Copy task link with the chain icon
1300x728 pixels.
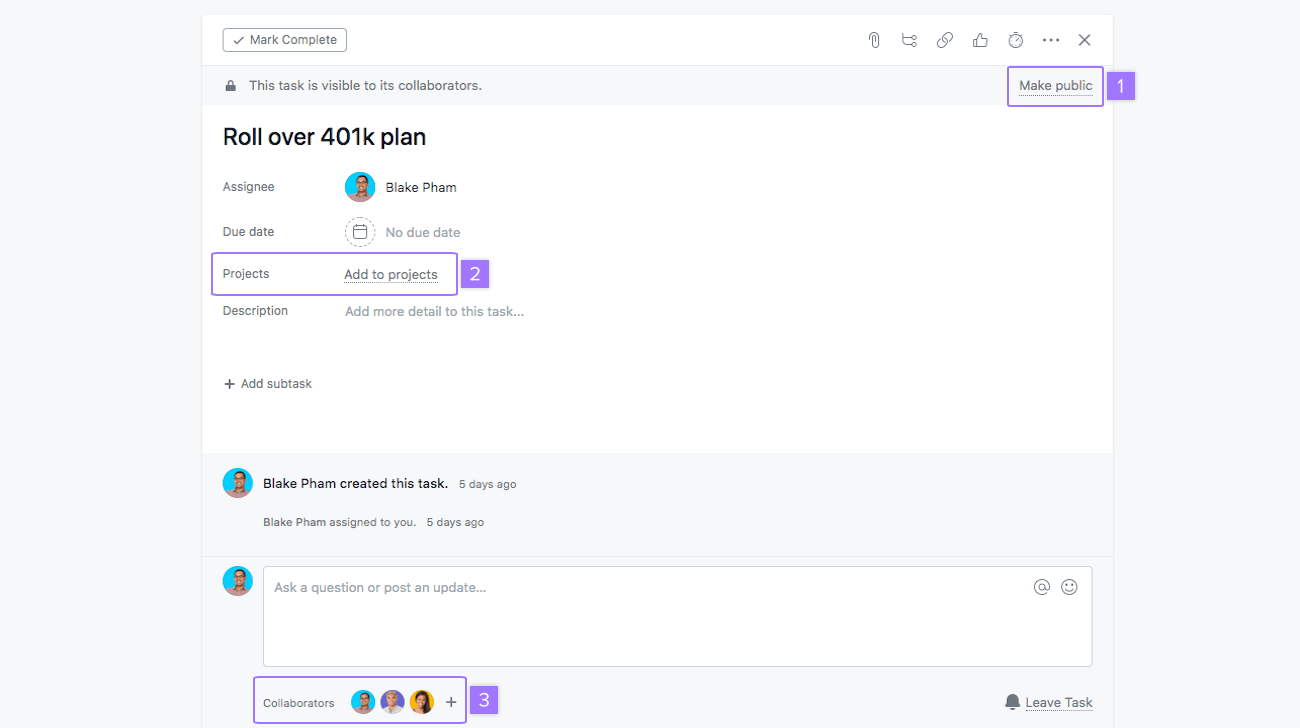(945, 40)
